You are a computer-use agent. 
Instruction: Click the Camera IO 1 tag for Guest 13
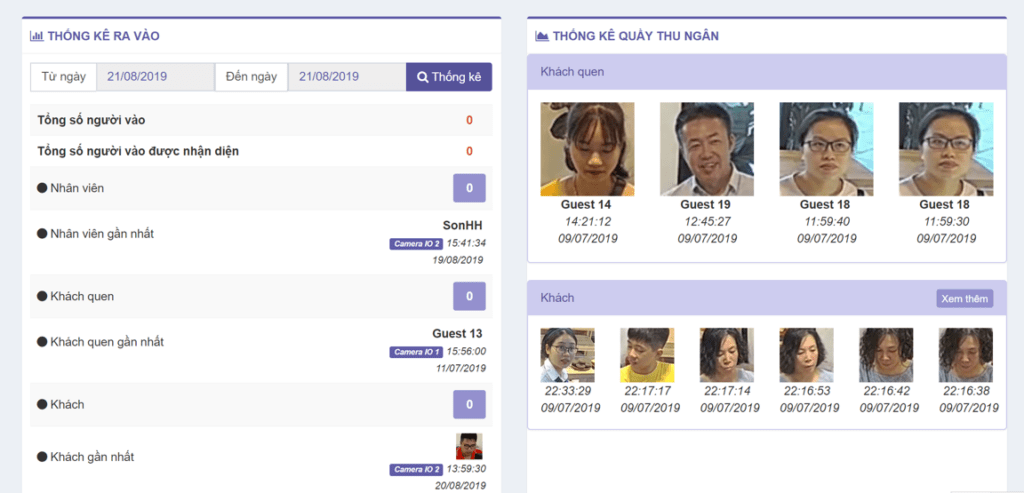click(415, 352)
